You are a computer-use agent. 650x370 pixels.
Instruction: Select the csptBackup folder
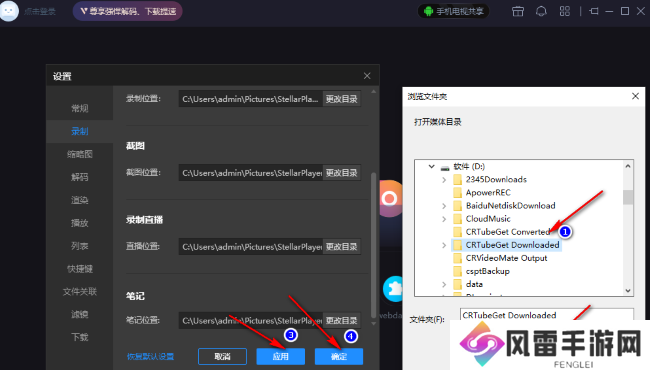(x=488, y=271)
